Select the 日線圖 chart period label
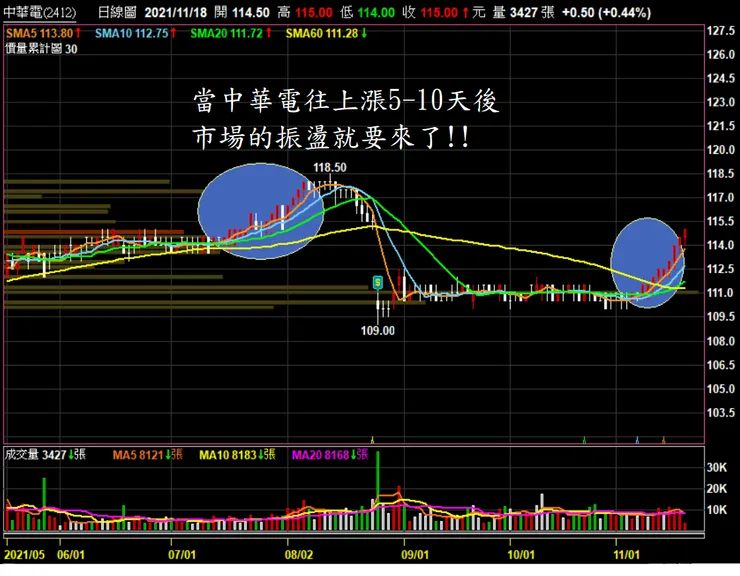Screen dimensions: 740x576 (117, 12)
